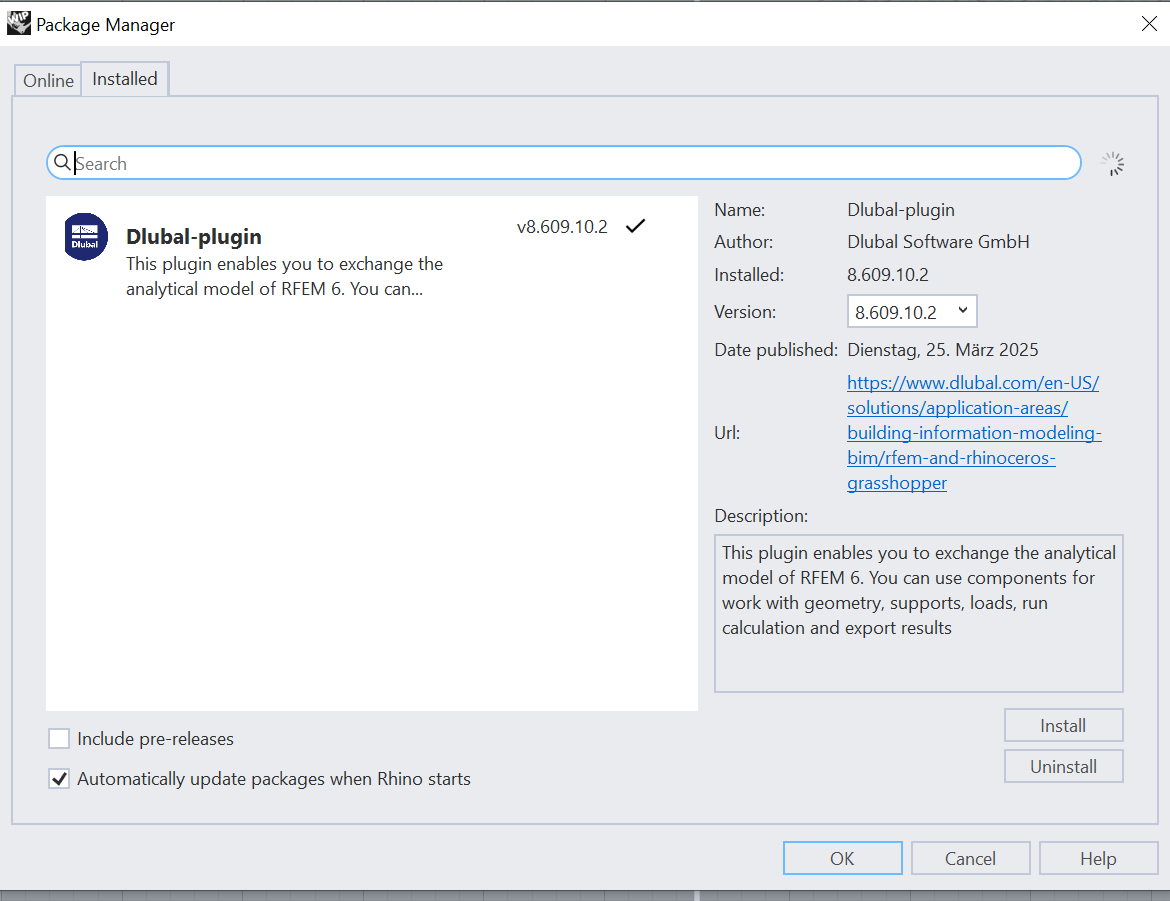The width and height of the screenshot is (1170, 901).
Task: Open the dlubal.com plugin URL link
Action: click(973, 432)
